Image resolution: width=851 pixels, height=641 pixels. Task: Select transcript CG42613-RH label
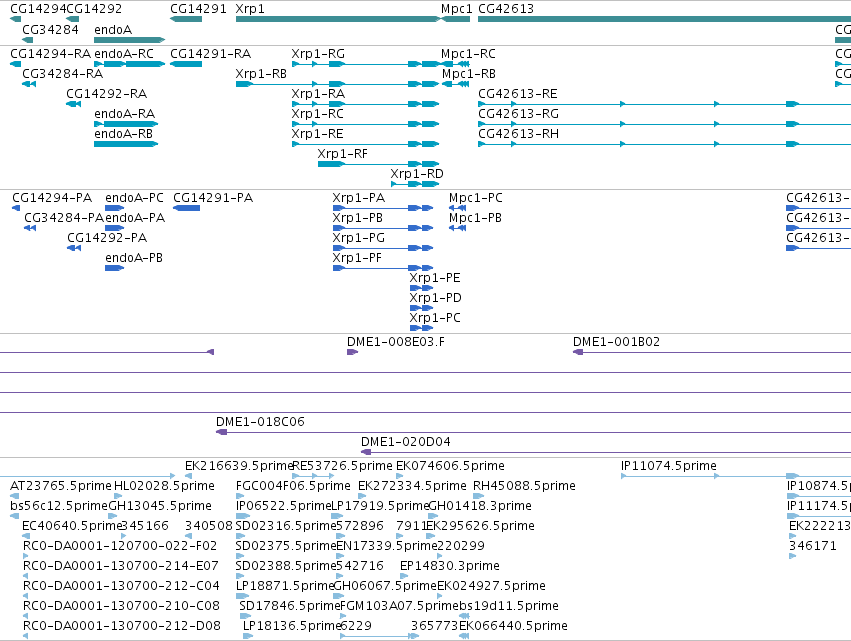coord(518,134)
